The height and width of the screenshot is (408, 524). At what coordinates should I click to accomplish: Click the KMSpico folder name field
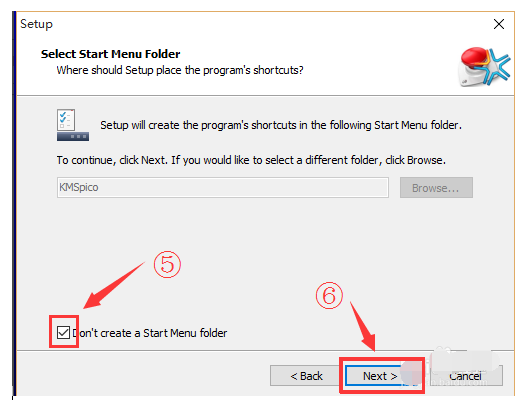pyautogui.click(x=223, y=187)
